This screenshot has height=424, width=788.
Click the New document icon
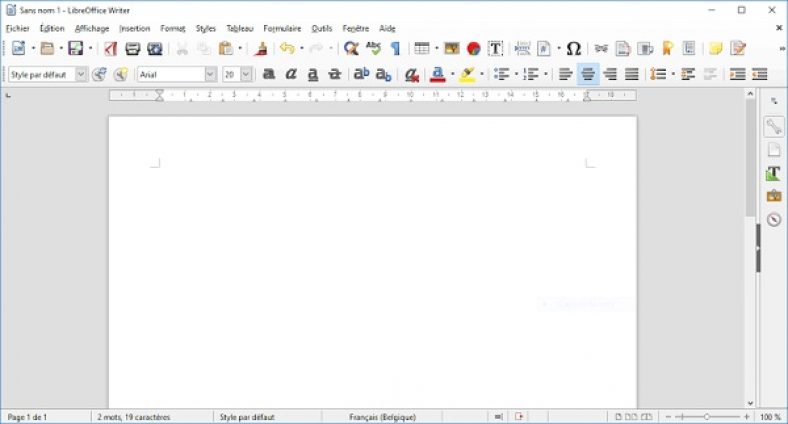tap(19, 48)
